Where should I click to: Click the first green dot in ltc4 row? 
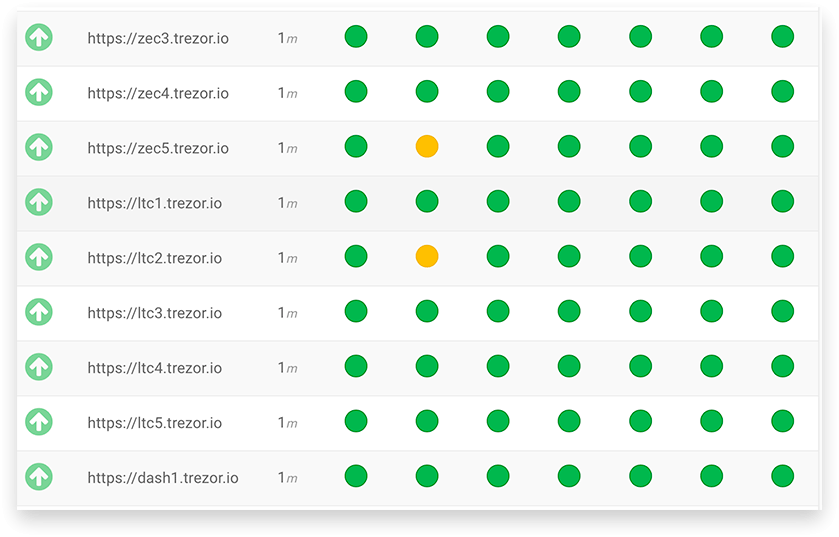(x=356, y=366)
